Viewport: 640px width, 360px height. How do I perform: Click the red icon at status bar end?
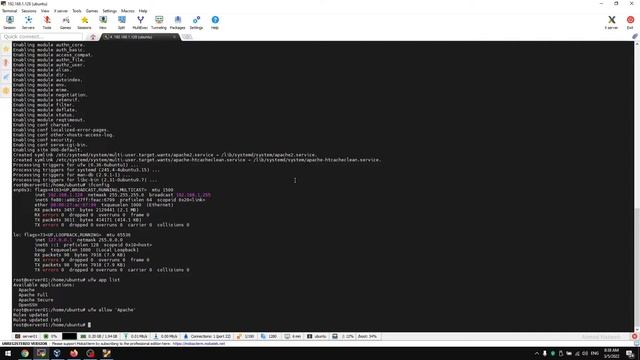635,336
